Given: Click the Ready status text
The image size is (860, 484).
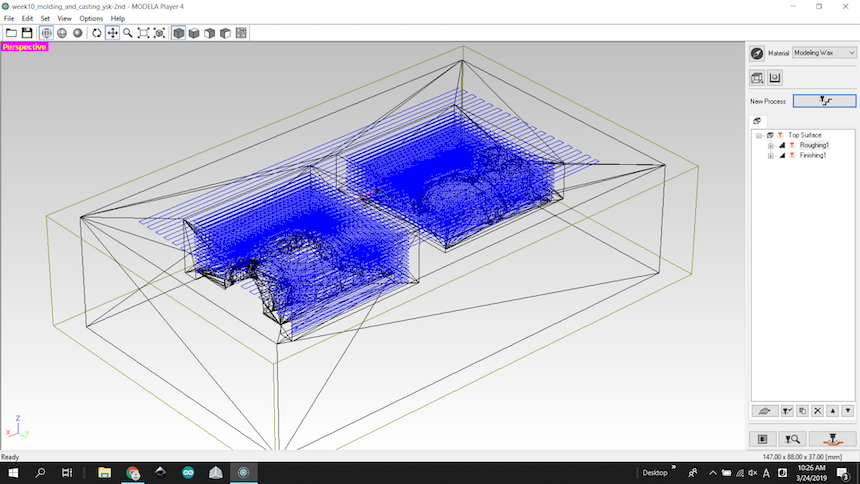Looking at the screenshot, I should pos(10,457).
